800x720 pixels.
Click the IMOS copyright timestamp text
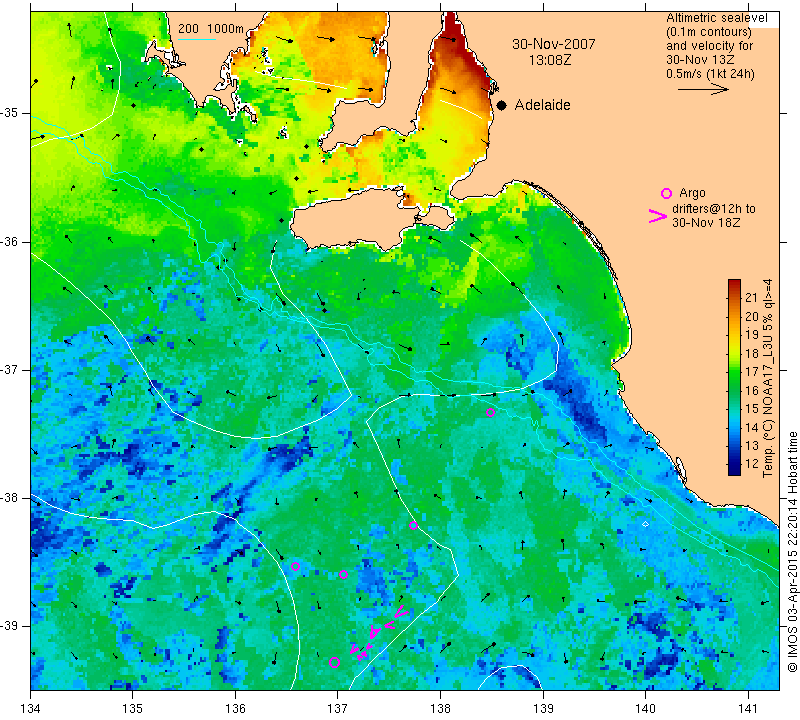point(792,552)
